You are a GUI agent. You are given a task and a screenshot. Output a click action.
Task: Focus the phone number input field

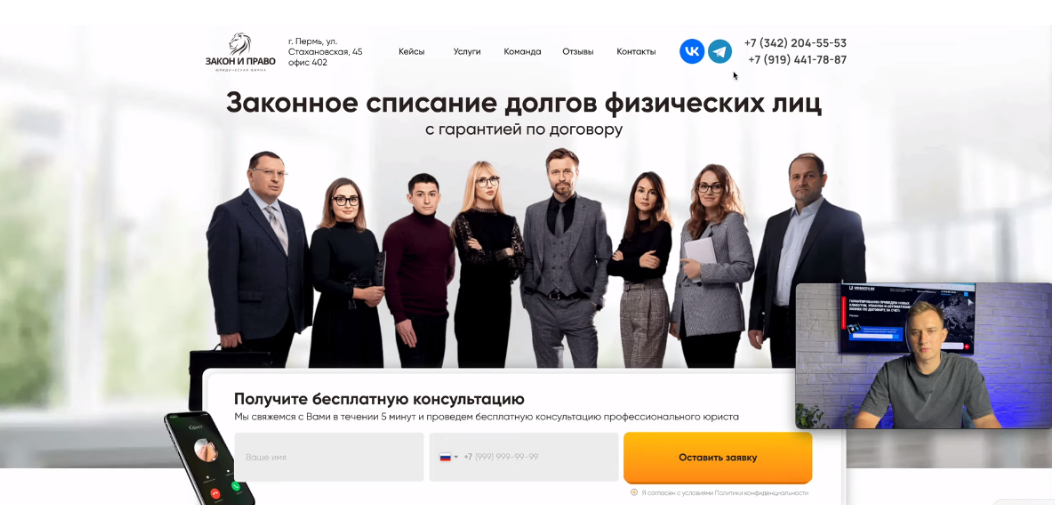(x=523, y=457)
